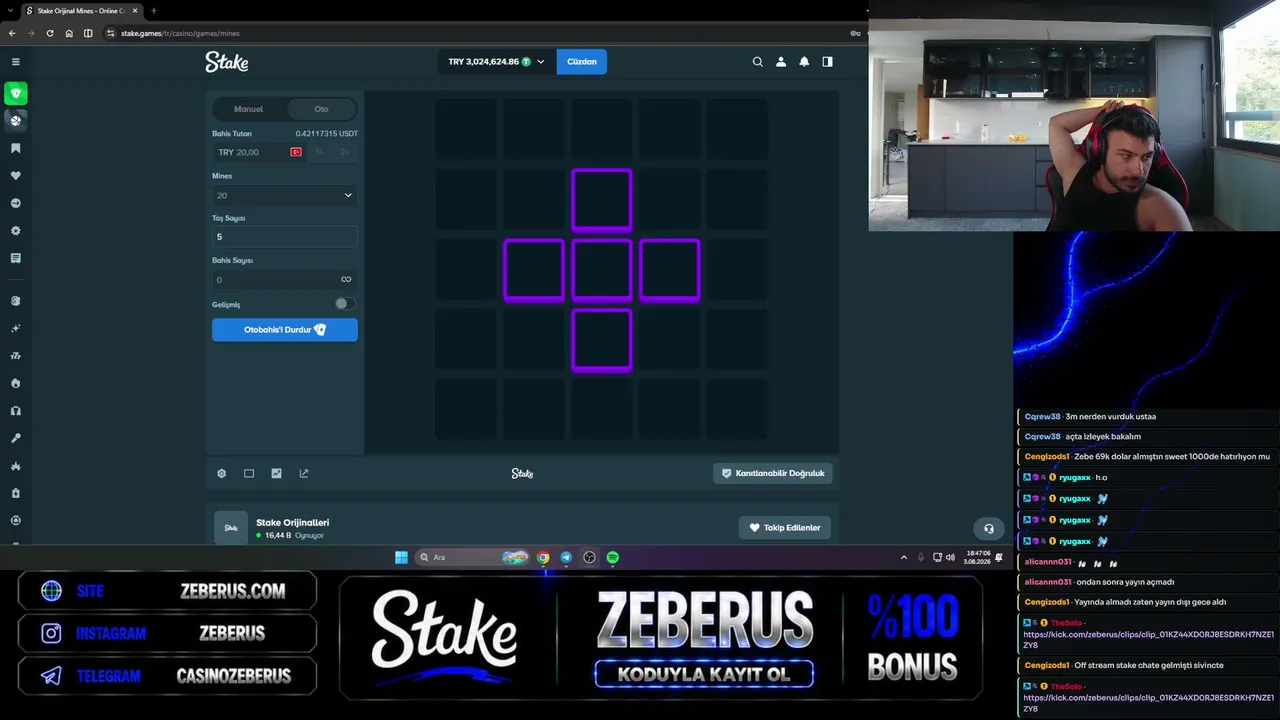Open the Windows Start menu
1280x720 pixels.
pyautogui.click(x=401, y=557)
